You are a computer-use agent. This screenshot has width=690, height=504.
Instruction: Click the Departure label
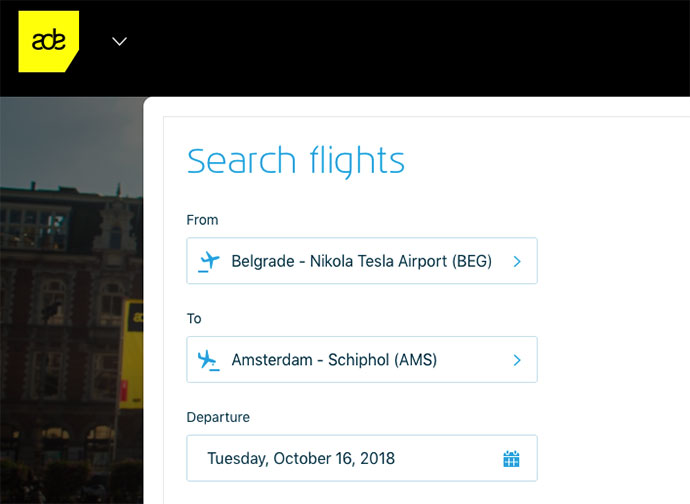tap(218, 417)
